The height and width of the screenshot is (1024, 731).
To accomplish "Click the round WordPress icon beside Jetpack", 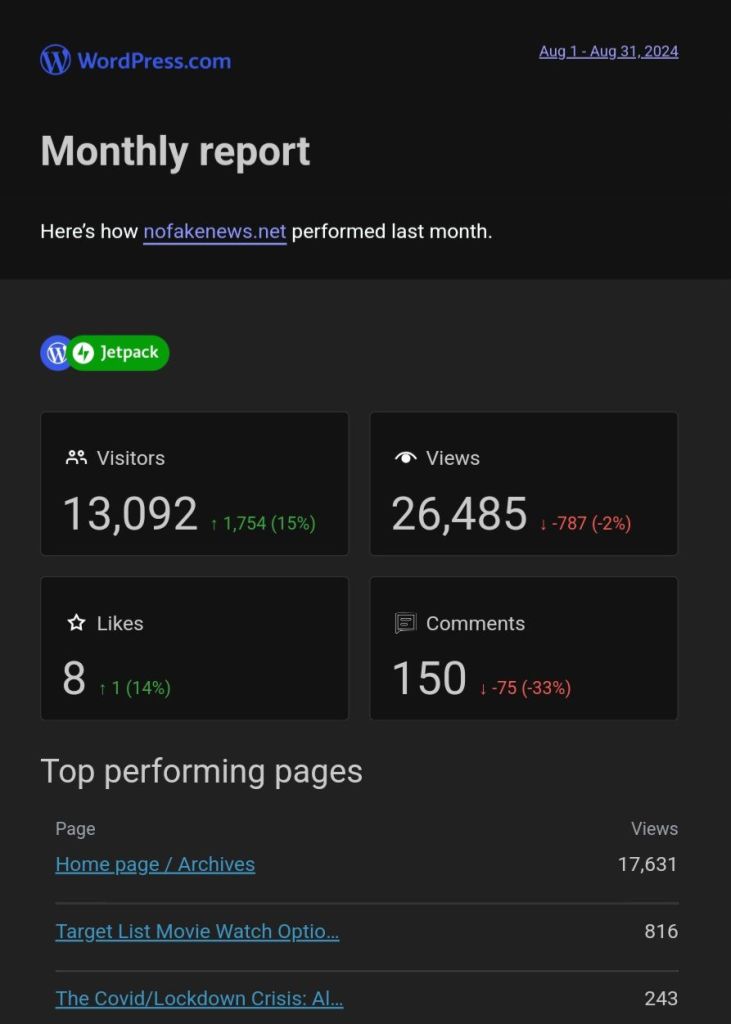I will 56,353.
